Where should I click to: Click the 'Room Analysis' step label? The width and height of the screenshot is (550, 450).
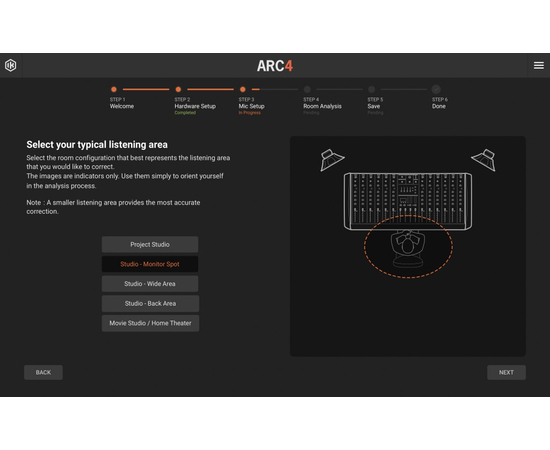322,106
